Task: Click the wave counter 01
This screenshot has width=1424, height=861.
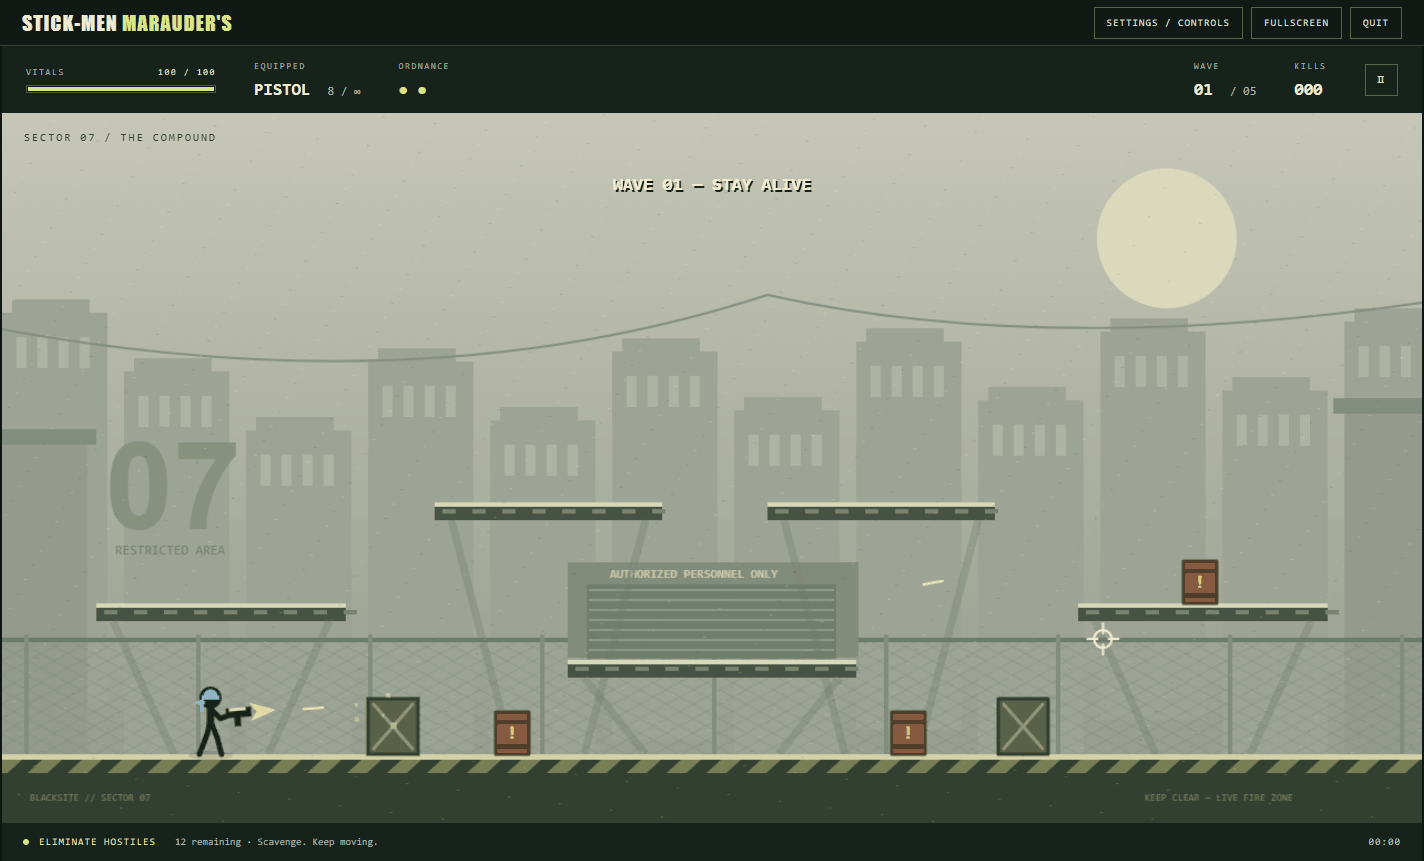Action: (x=1203, y=90)
